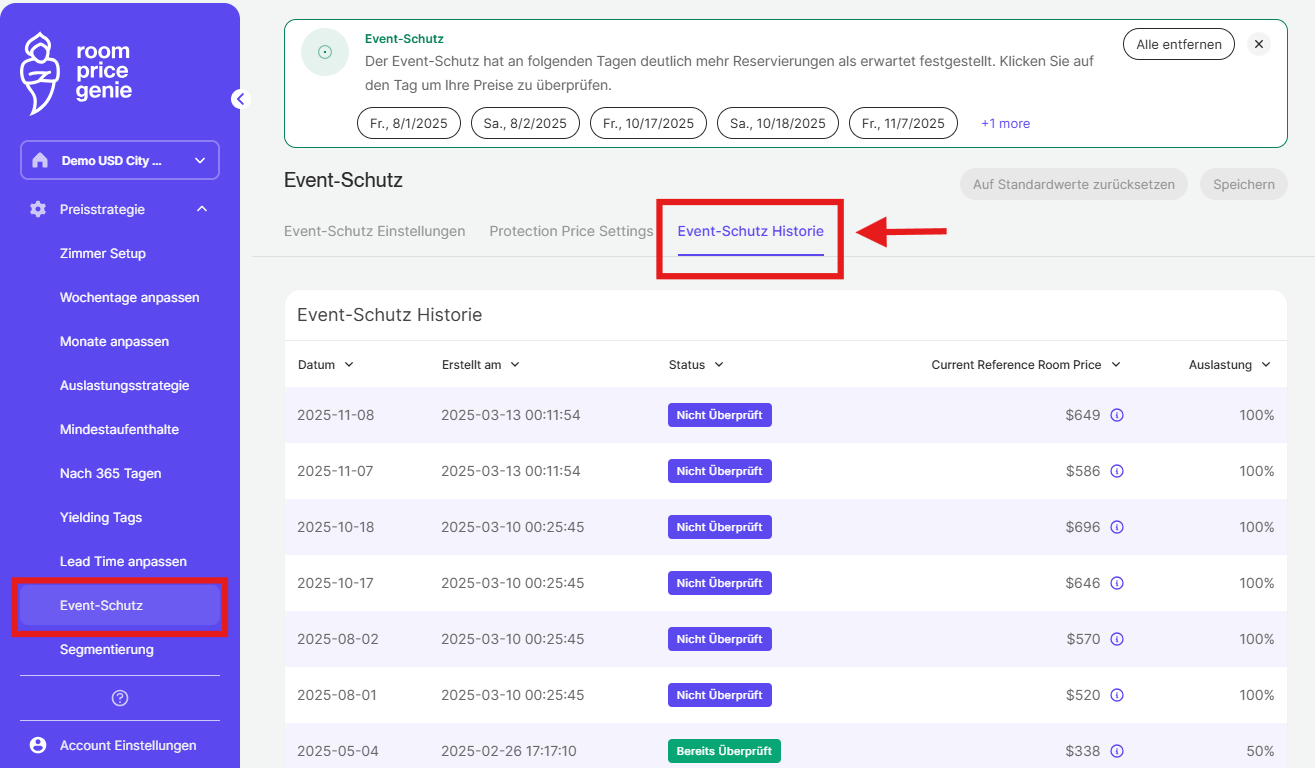Click info icon next to $586 price
Image resolution: width=1315 pixels, height=768 pixels.
1117,471
